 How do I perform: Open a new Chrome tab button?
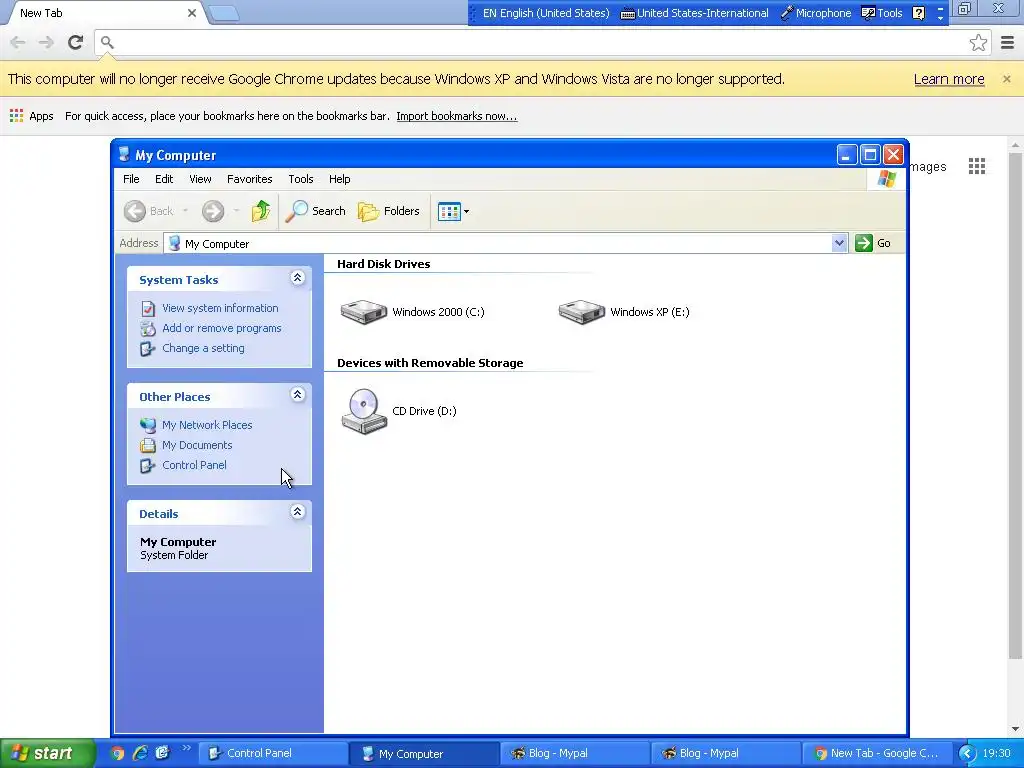point(224,14)
